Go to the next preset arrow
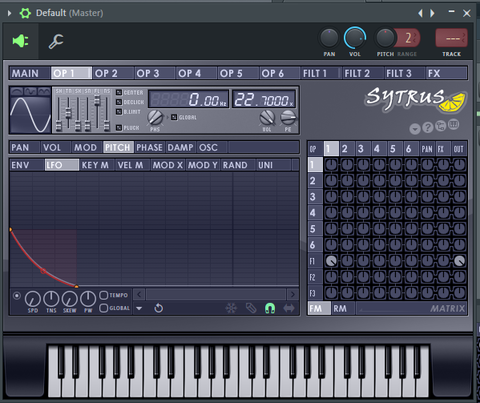The height and width of the screenshot is (403, 480). pos(432,13)
